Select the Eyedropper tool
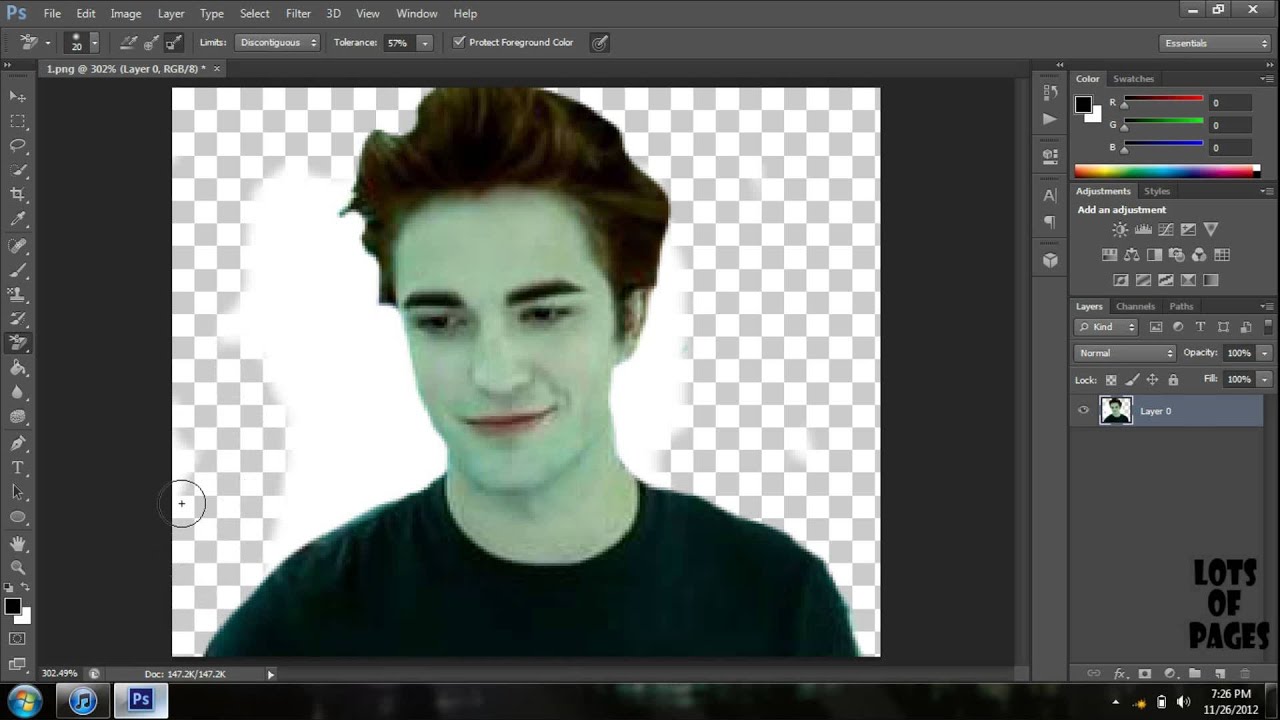The height and width of the screenshot is (720, 1280). pyautogui.click(x=18, y=220)
